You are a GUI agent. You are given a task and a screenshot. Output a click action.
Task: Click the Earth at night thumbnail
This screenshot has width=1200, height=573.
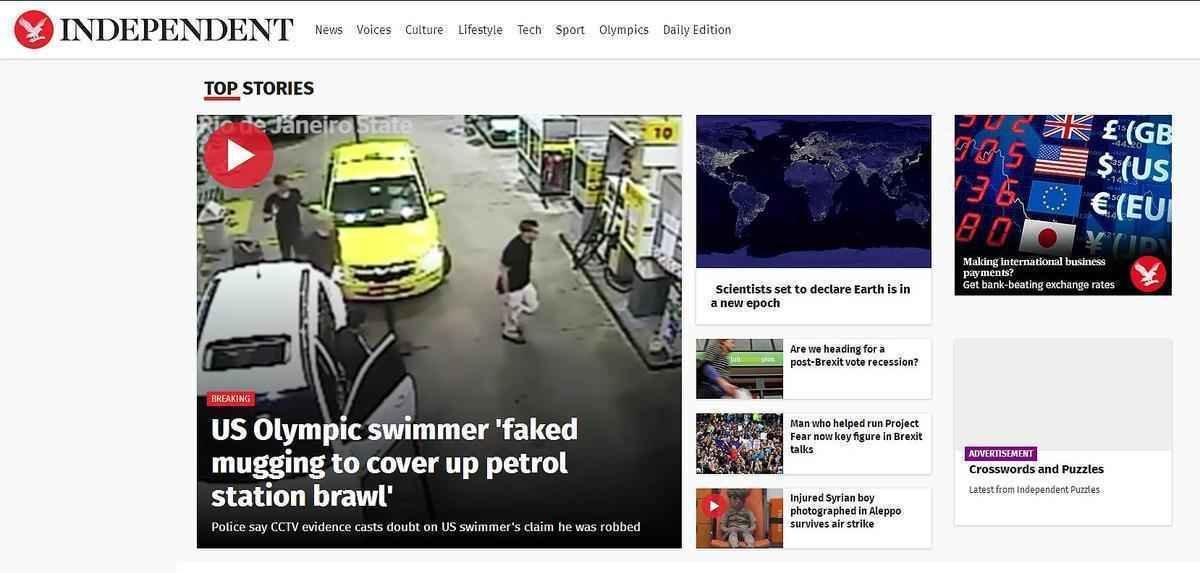pos(813,191)
